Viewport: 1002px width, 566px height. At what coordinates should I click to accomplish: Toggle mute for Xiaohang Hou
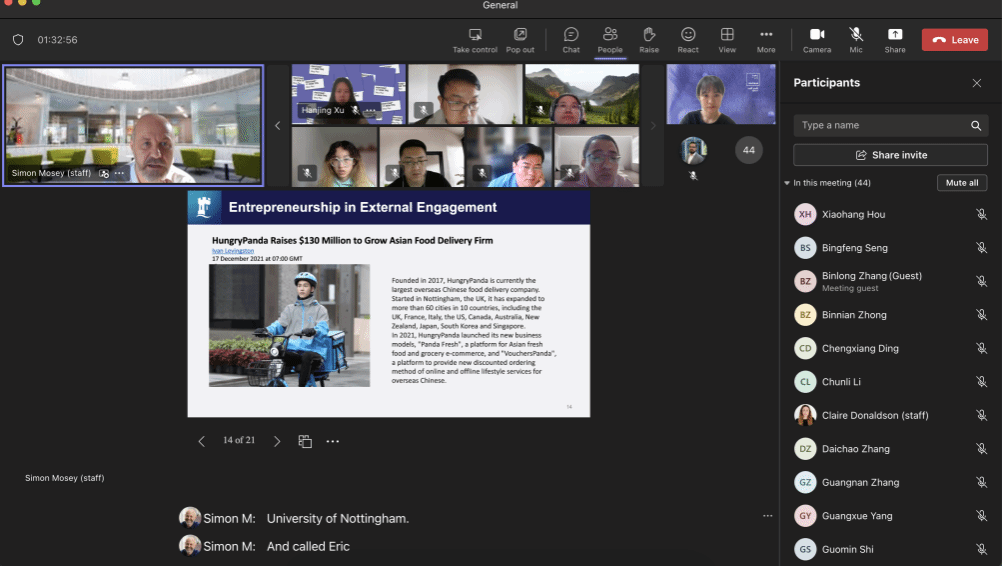tap(982, 215)
